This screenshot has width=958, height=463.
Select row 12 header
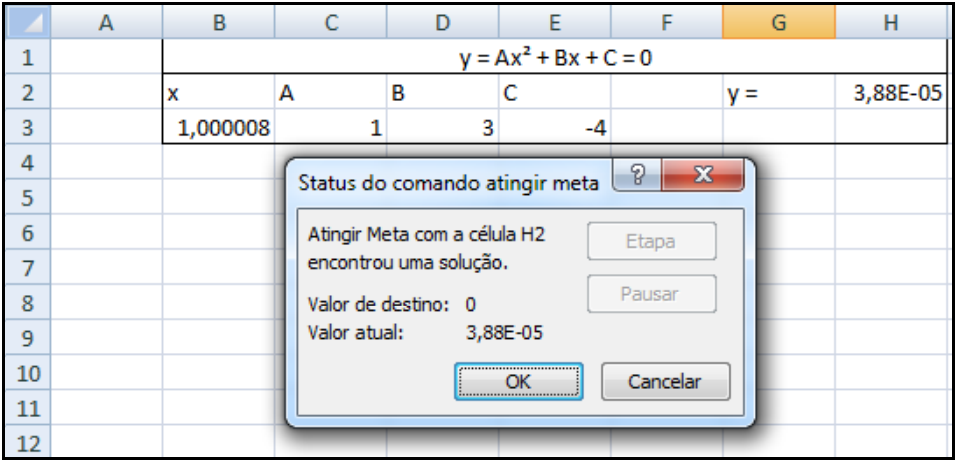[25, 443]
